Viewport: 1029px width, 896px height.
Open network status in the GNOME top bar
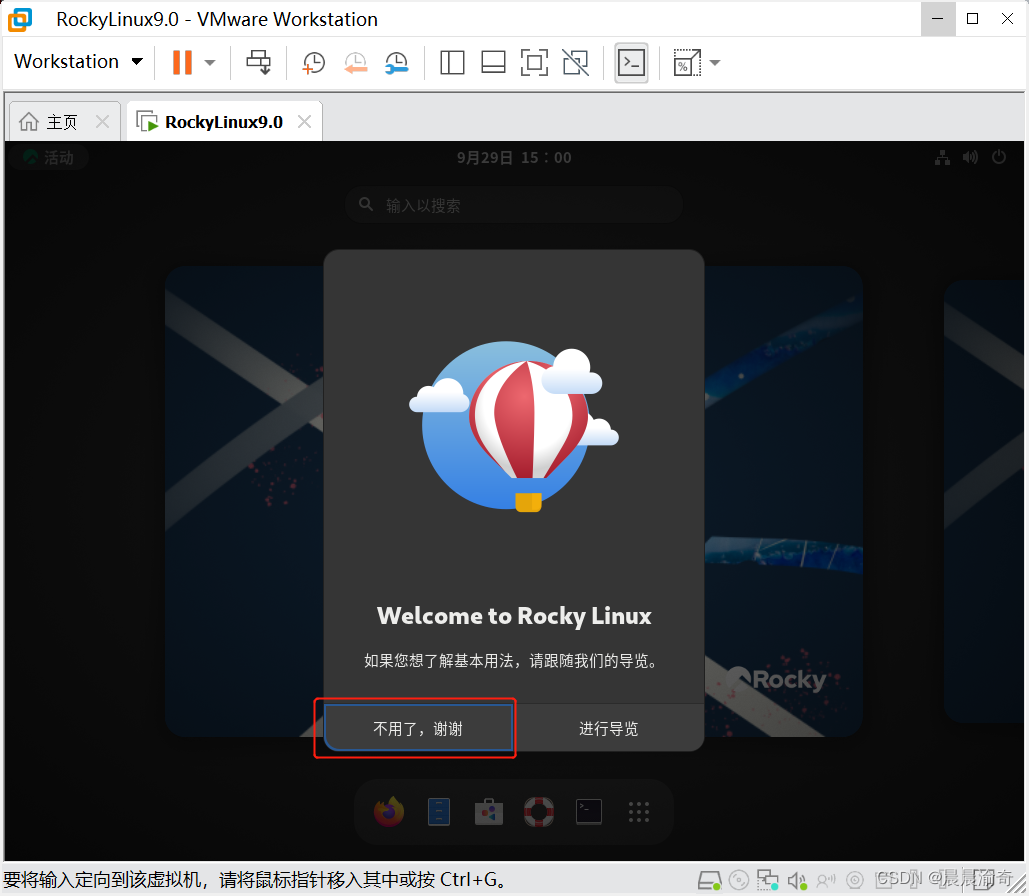942,158
